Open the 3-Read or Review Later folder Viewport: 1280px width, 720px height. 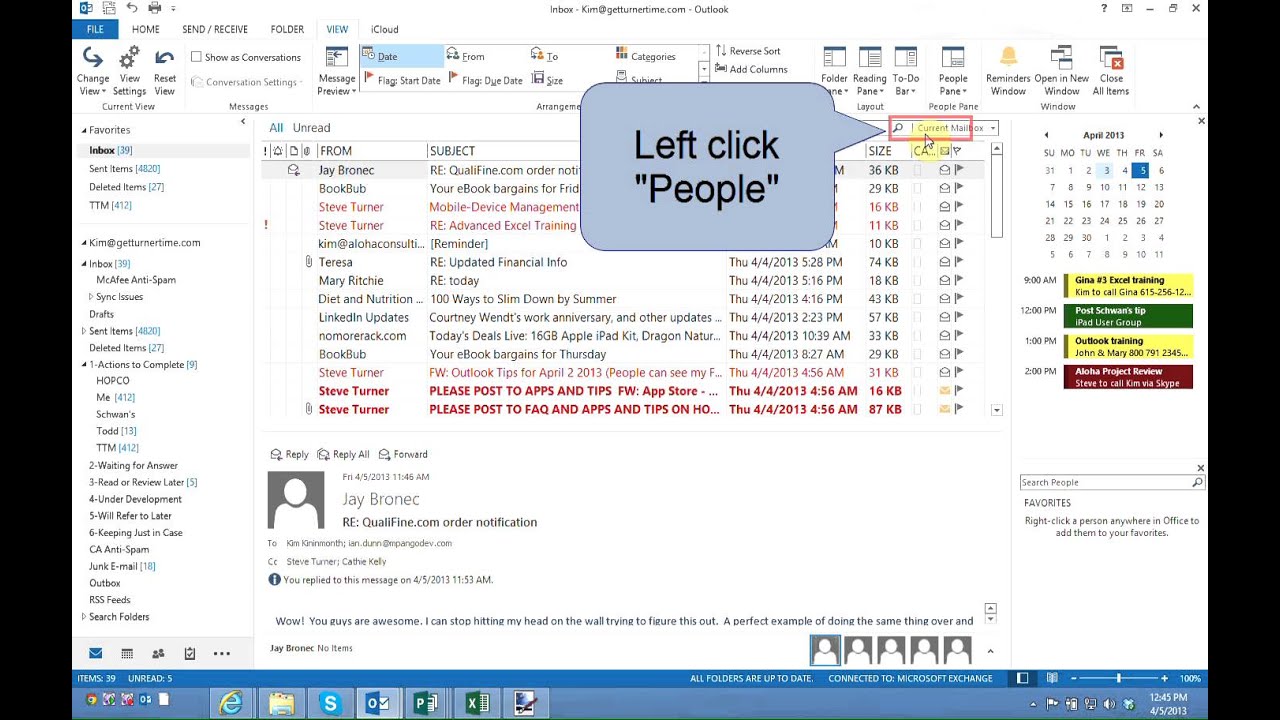143,482
